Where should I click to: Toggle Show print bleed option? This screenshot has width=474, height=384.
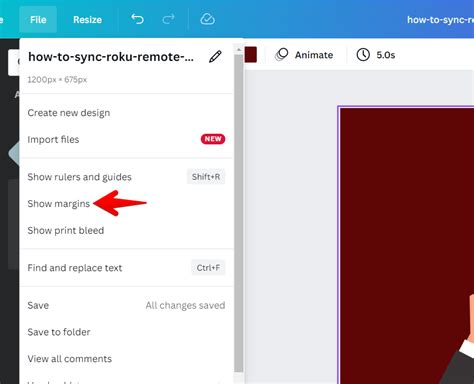[126, 230]
